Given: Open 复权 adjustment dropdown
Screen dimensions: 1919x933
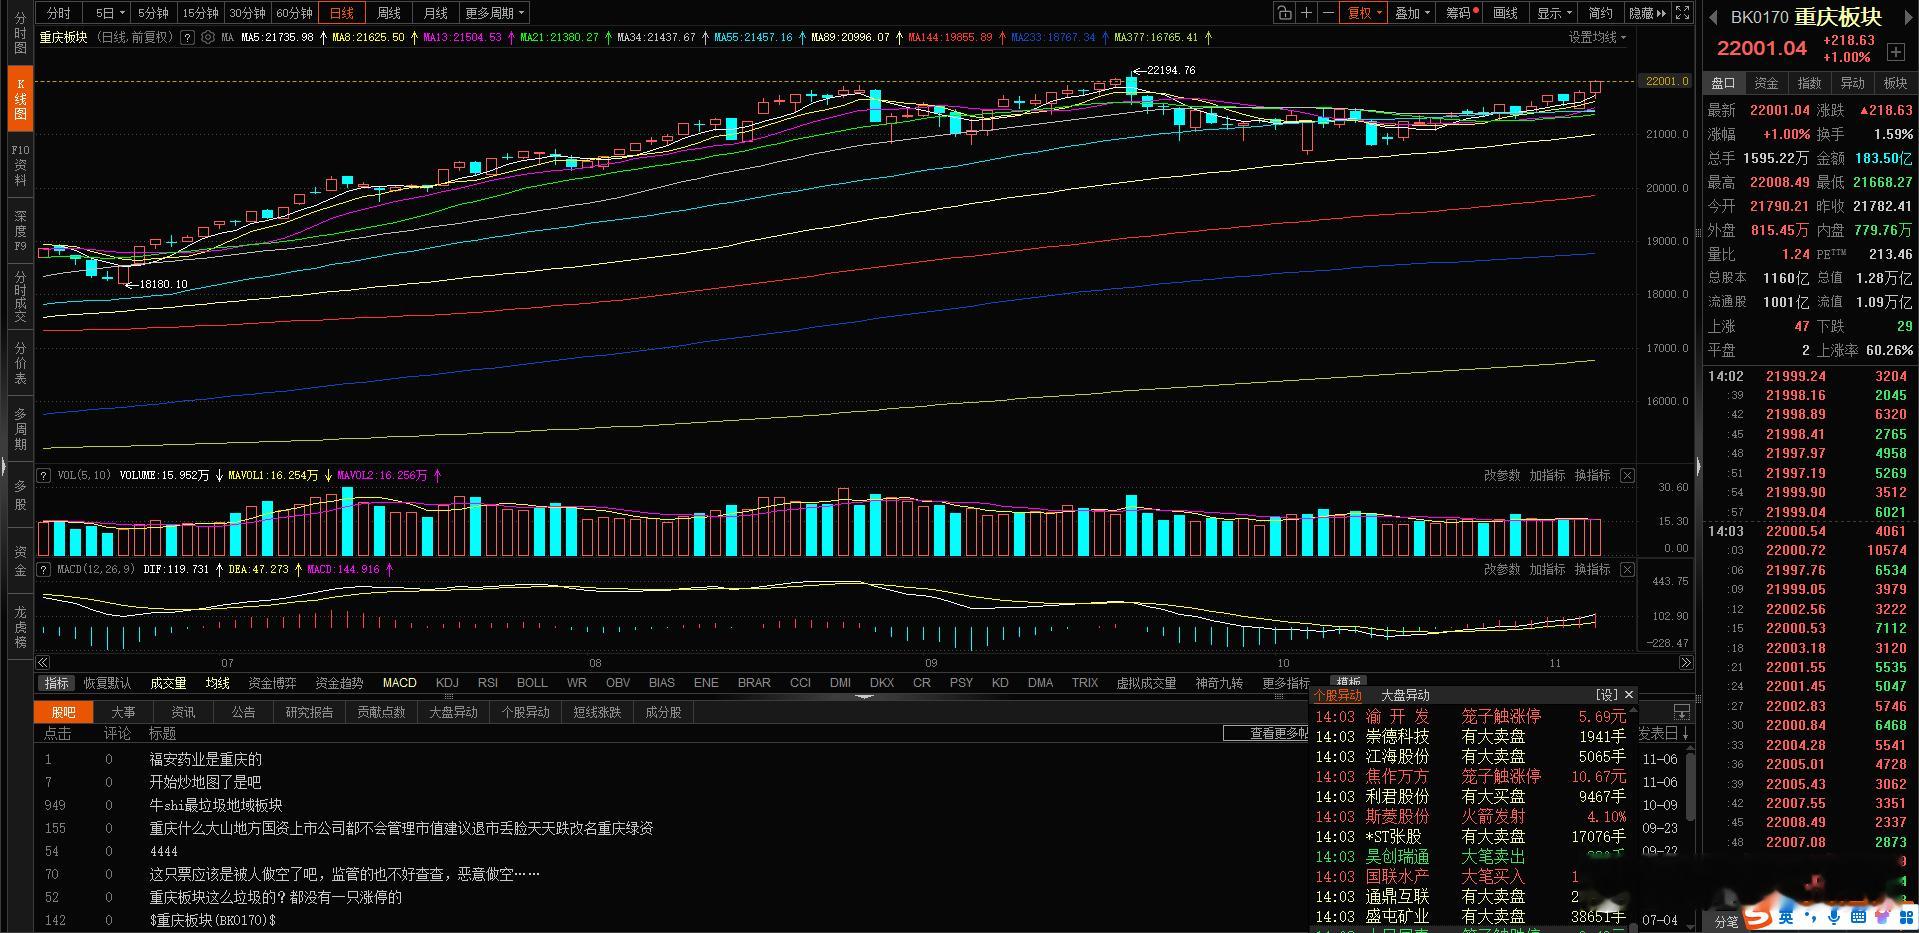Looking at the screenshot, I should tap(1365, 13).
